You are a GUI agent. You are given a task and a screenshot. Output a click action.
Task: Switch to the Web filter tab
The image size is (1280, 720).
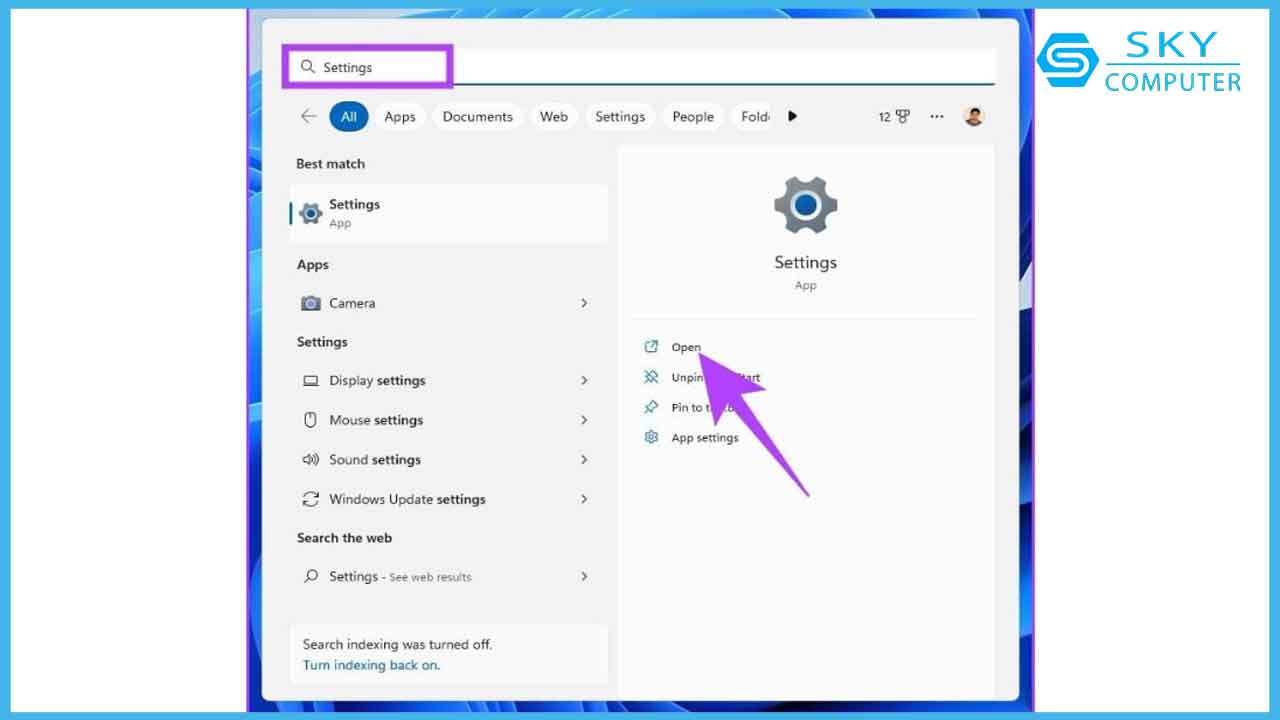click(554, 116)
